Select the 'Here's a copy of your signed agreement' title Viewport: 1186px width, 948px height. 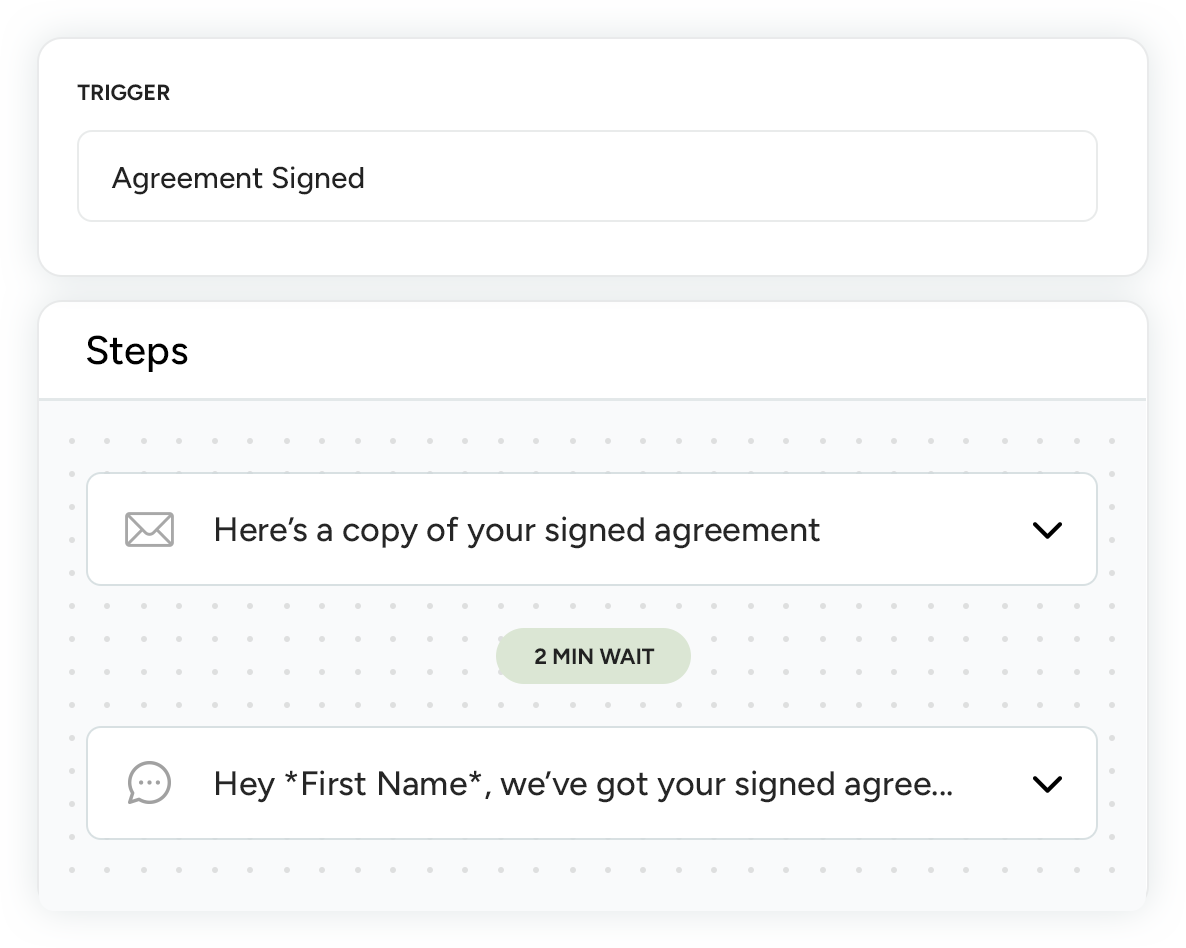[516, 530]
